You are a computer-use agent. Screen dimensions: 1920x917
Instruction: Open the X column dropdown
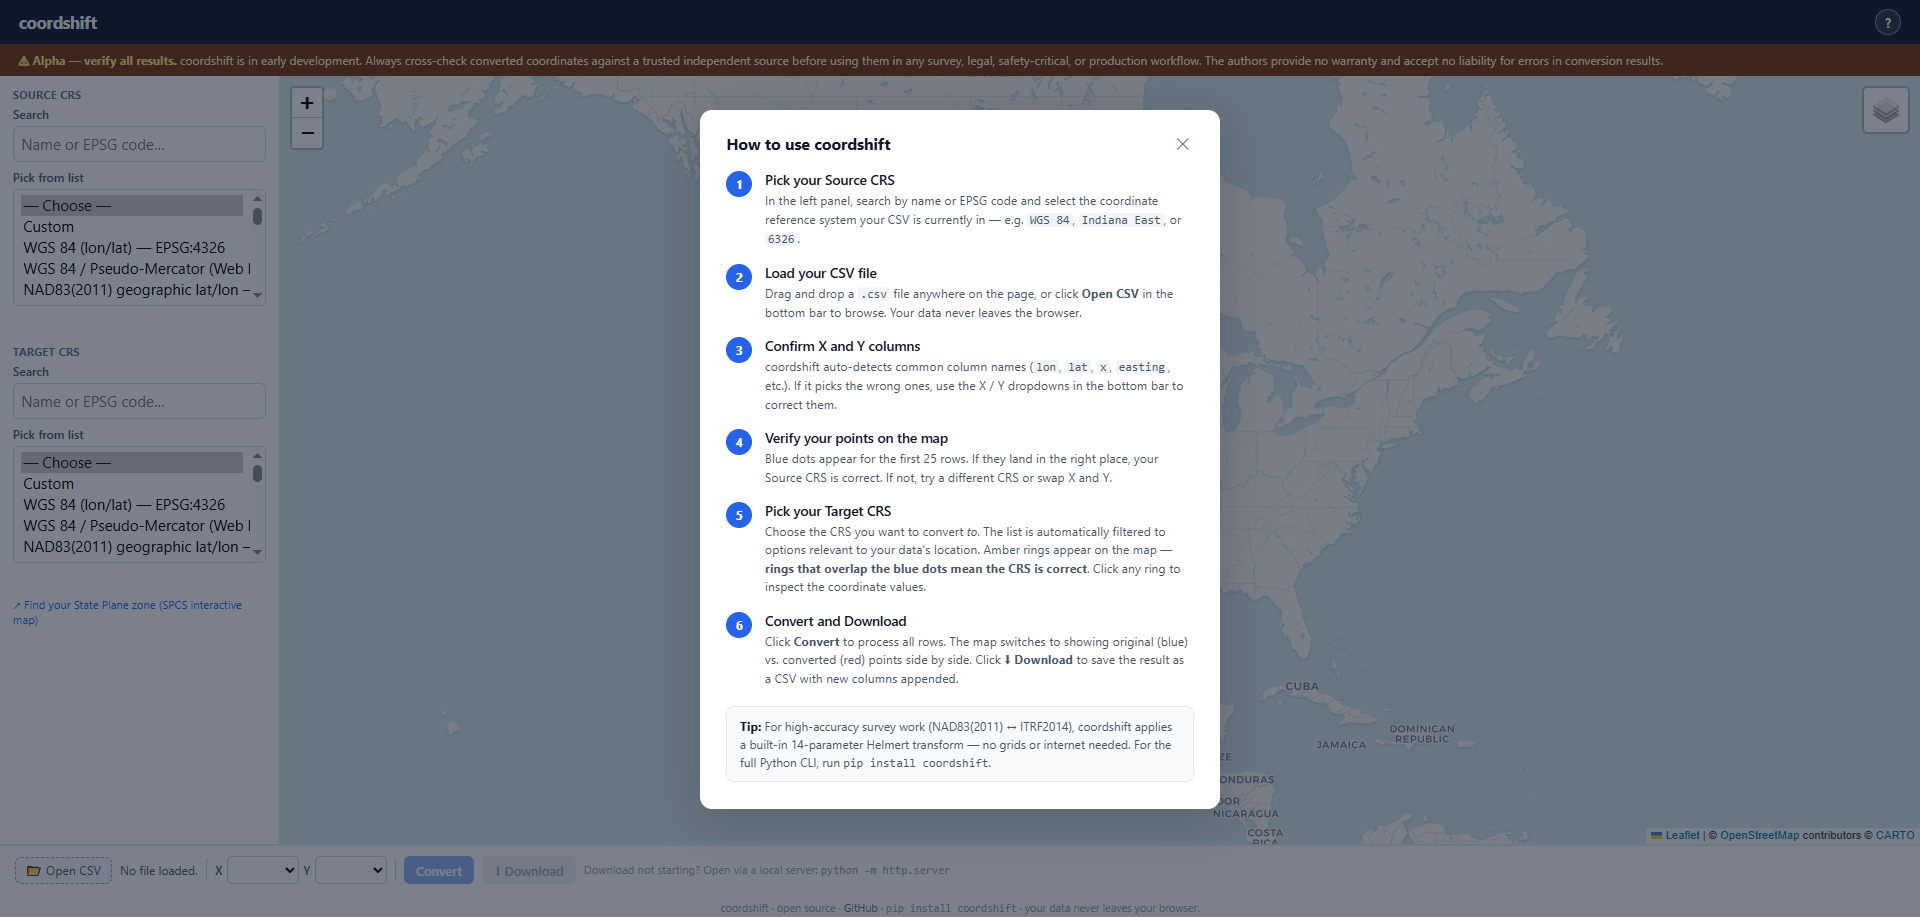(x=263, y=870)
